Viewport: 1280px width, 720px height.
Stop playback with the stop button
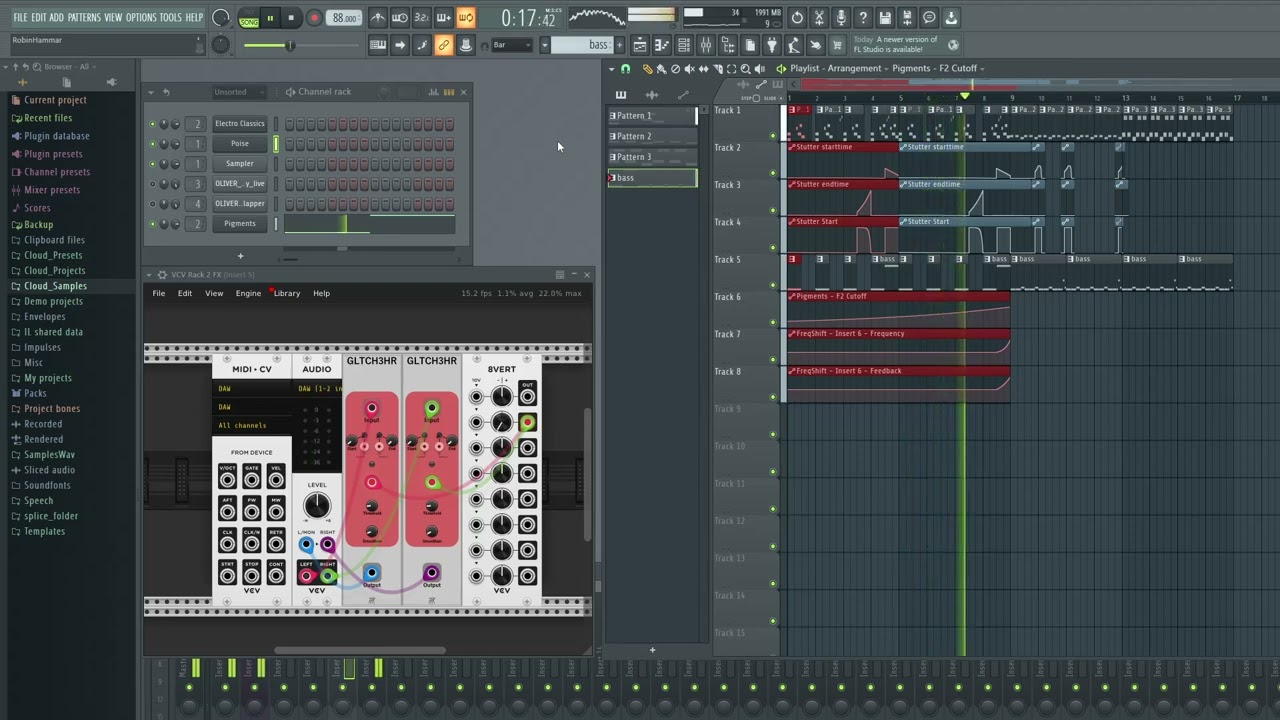coord(291,18)
